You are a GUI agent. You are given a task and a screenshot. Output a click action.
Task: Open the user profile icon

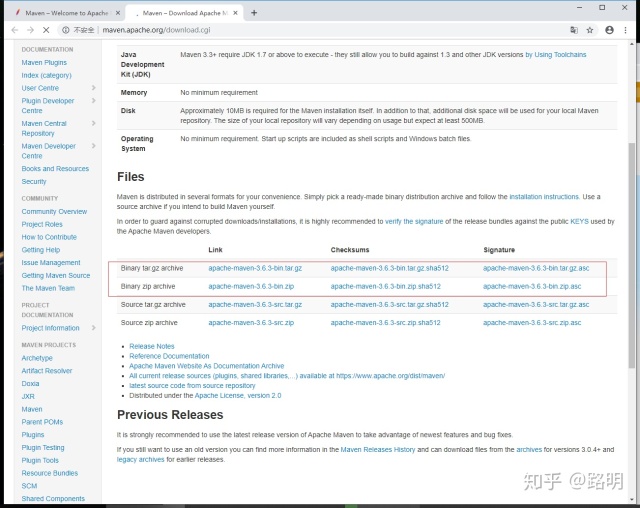(x=609, y=30)
